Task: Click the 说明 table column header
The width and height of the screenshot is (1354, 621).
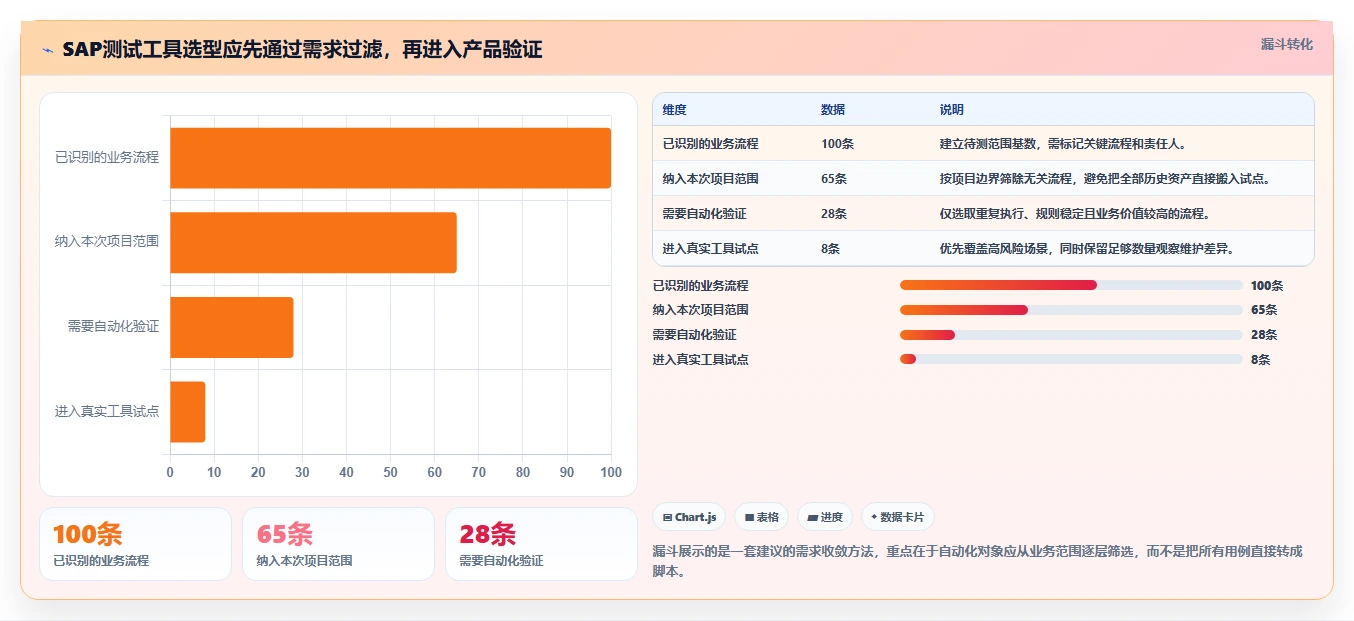Action: pos(952,110)
